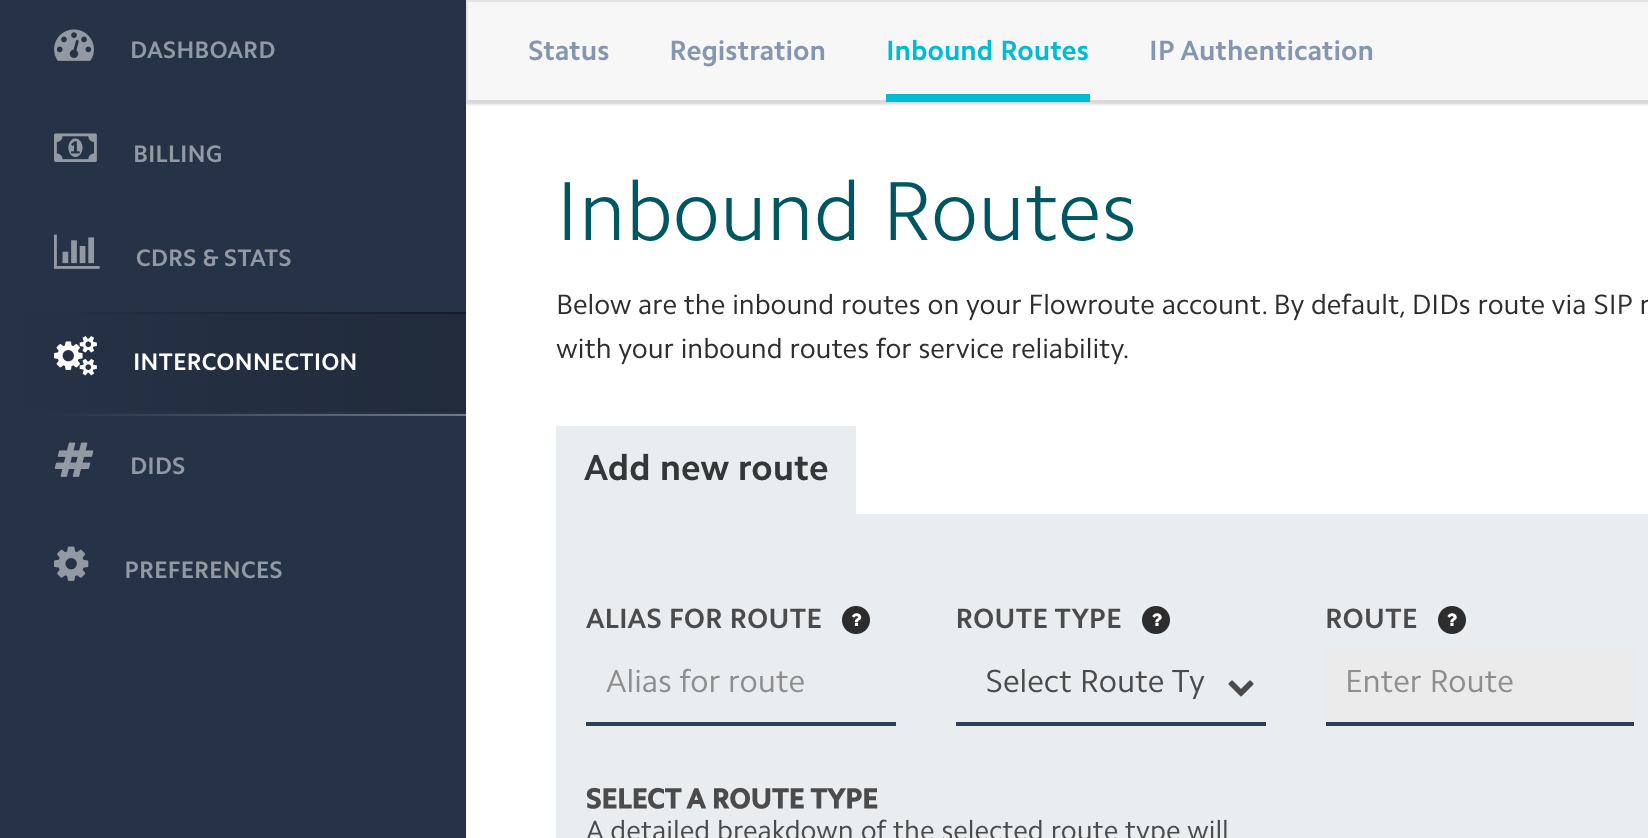This screenshot has height=838, width=1648.
Task: Click help icon beside Route label
Action: tap(1452, 620)
